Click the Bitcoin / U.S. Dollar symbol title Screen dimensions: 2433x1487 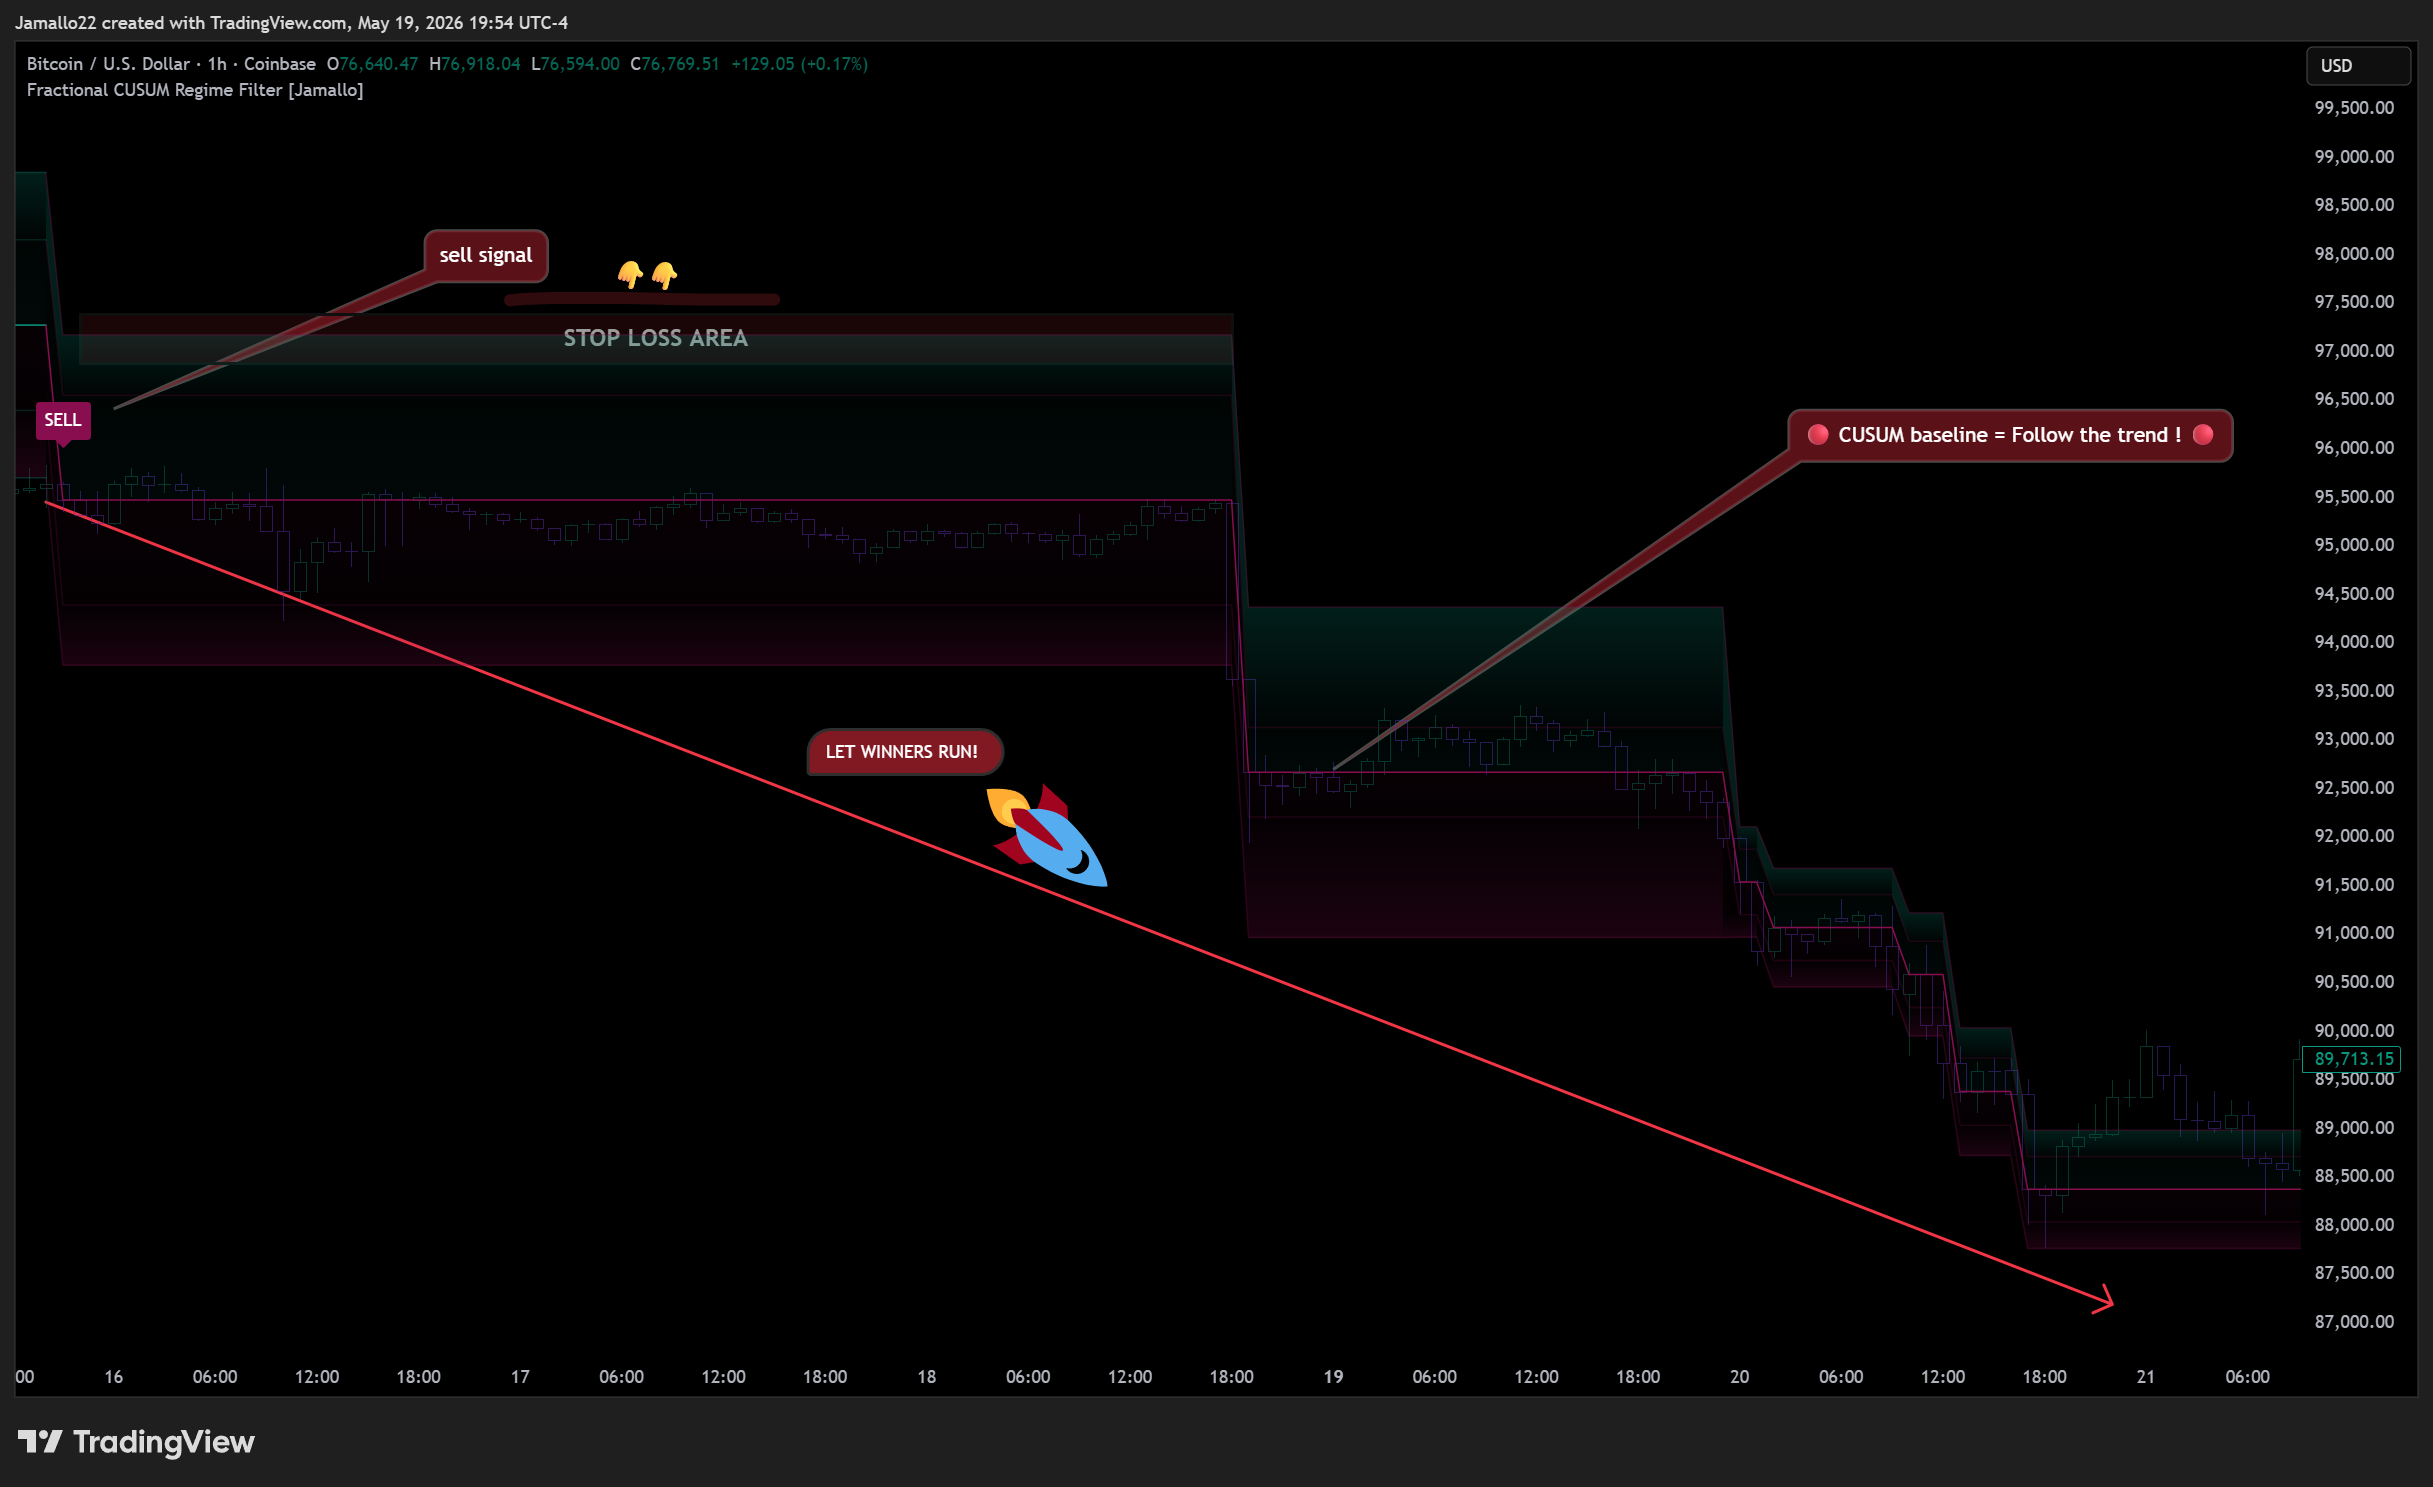tap(171, 64)
